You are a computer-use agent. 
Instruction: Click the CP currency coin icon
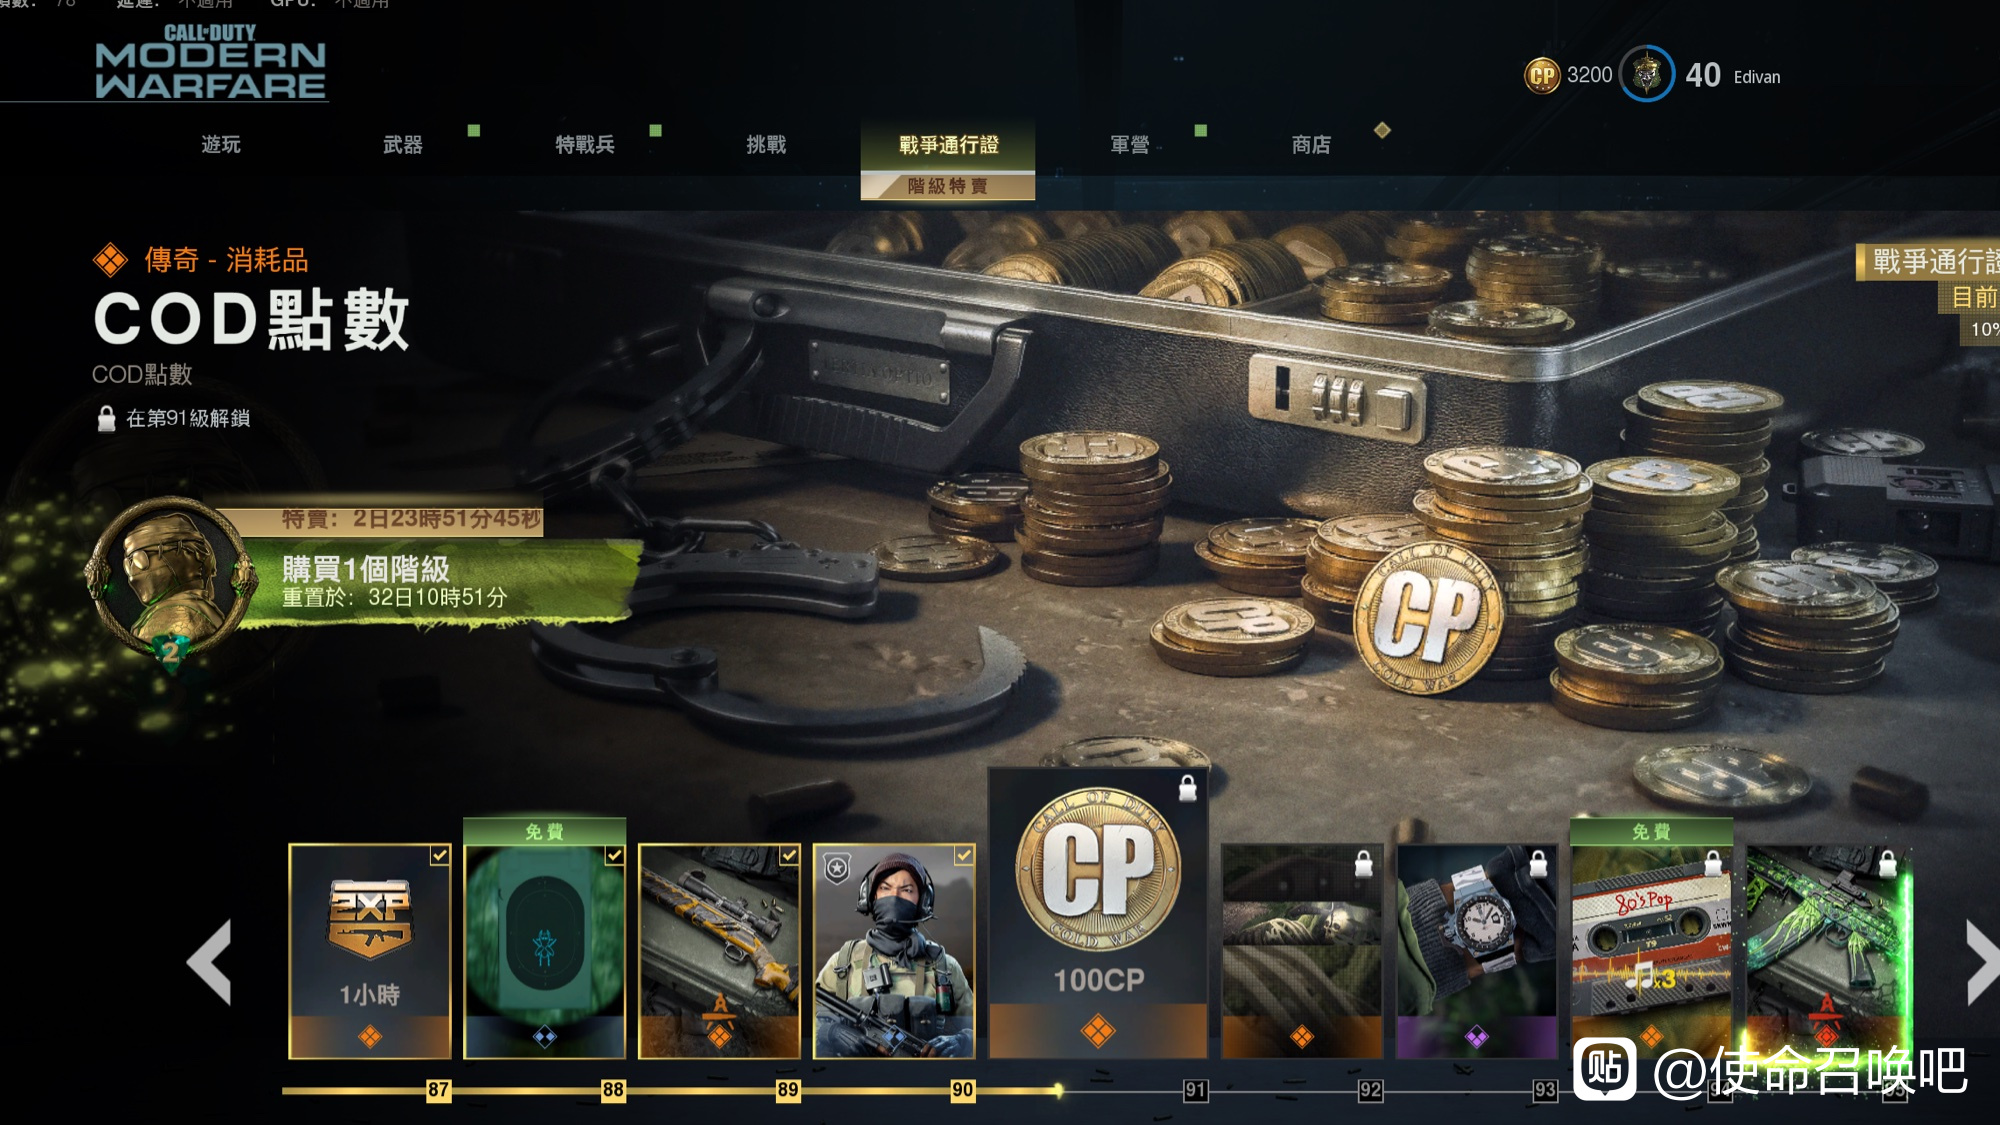tap(1542, 75)
